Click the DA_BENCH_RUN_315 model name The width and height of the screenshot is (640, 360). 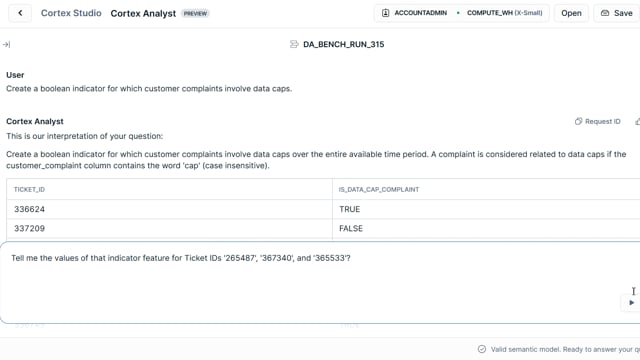(344, 44)
